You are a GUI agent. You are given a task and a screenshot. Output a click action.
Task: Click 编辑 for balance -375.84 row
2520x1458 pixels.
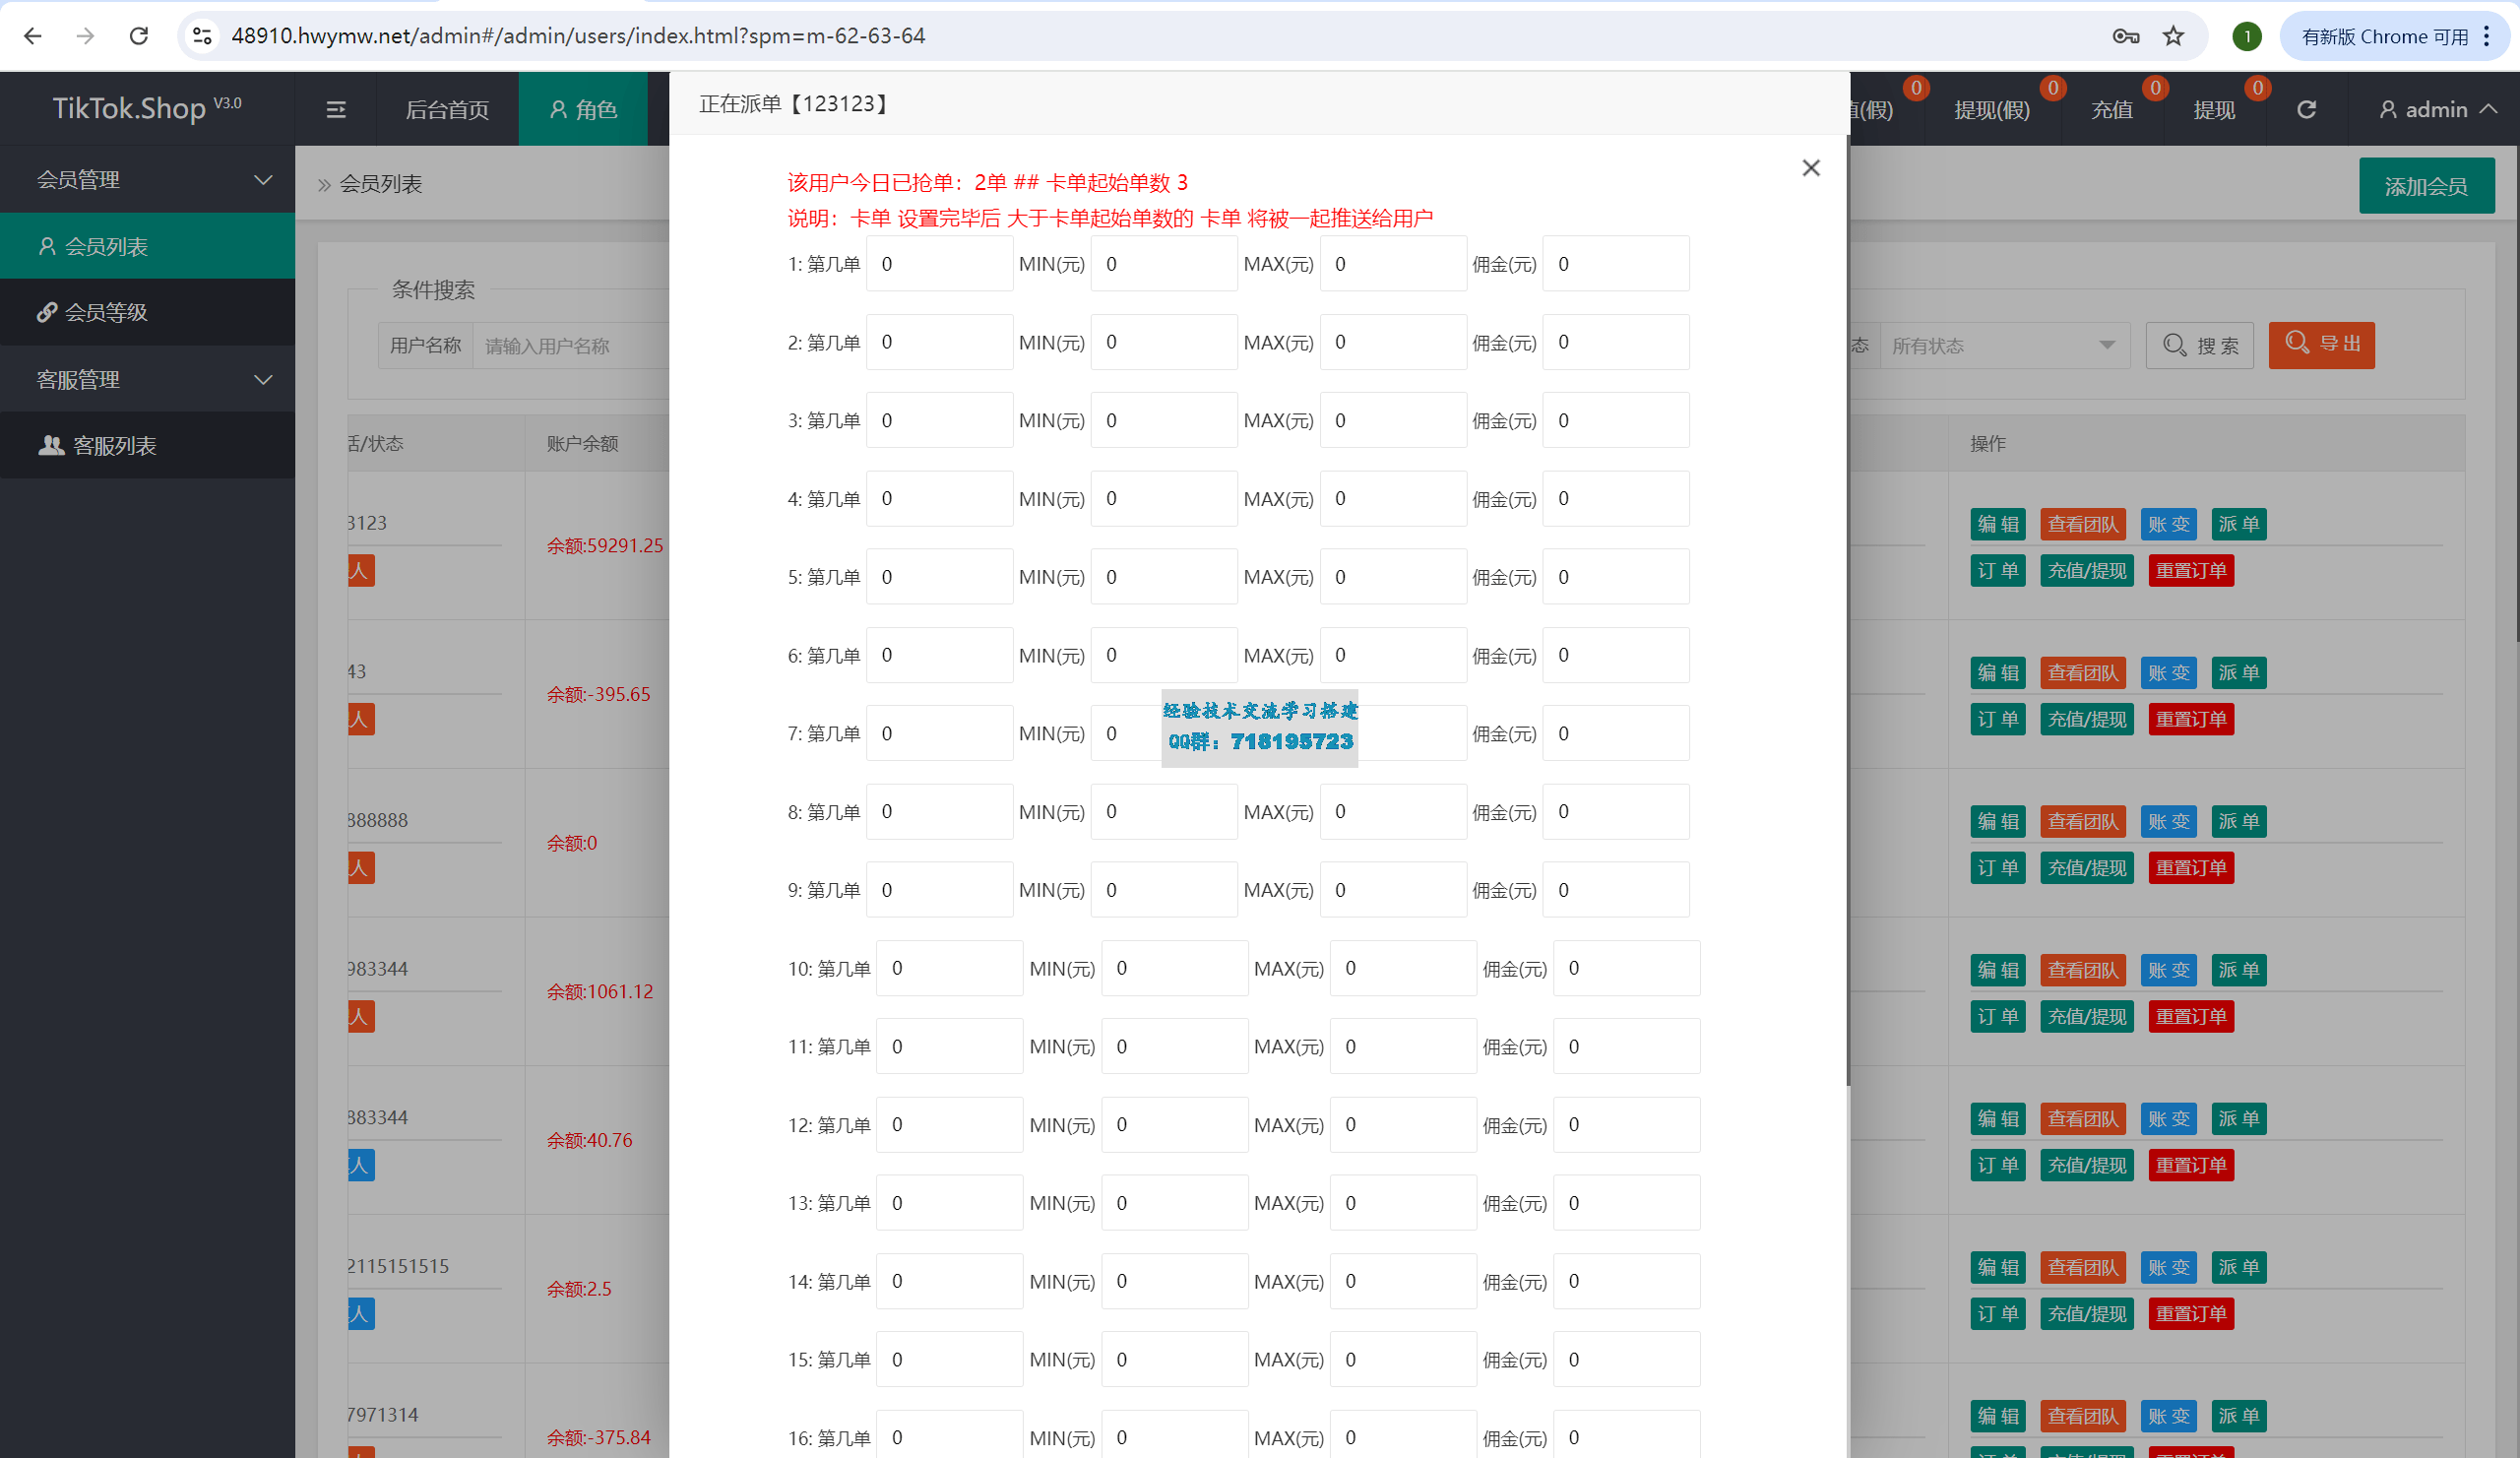1998,1415
